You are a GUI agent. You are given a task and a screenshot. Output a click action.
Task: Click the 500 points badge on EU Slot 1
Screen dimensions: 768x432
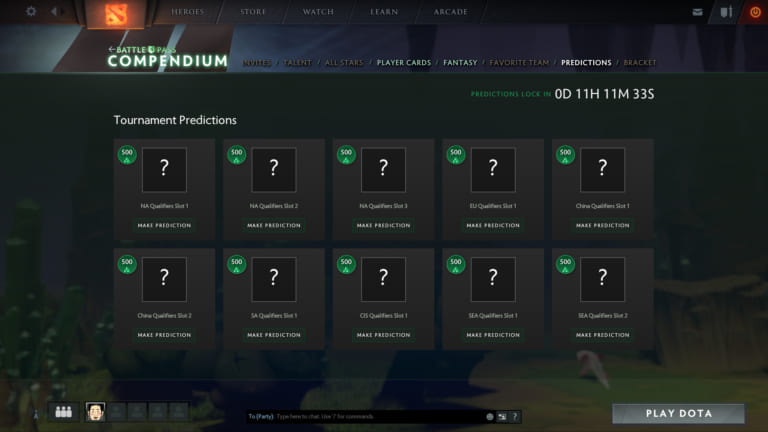tap(456, 155)
